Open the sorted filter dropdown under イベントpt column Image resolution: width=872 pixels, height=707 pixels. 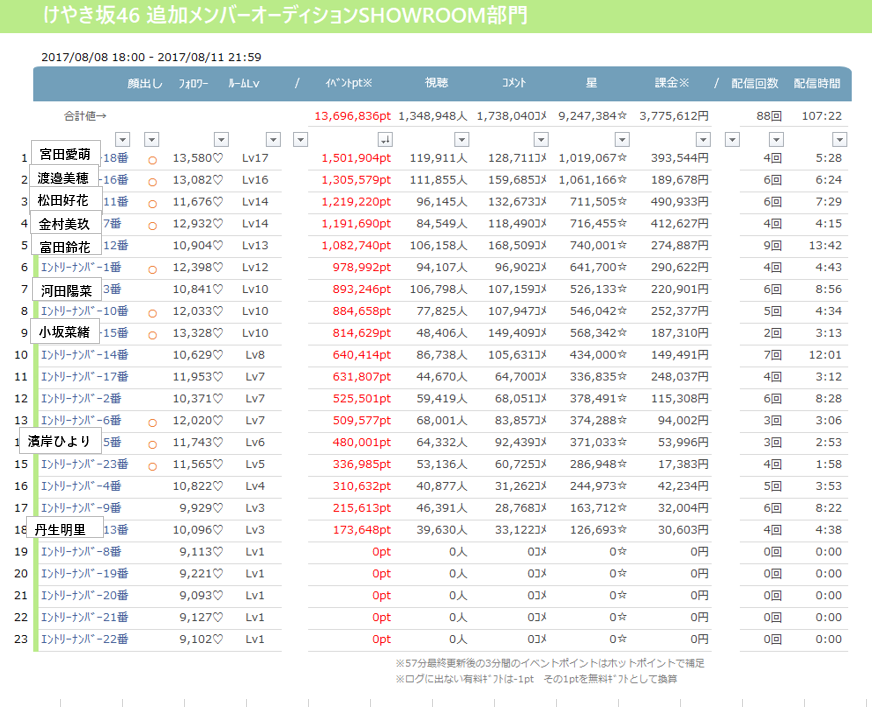pyautogui.click(x=385, y=139)
